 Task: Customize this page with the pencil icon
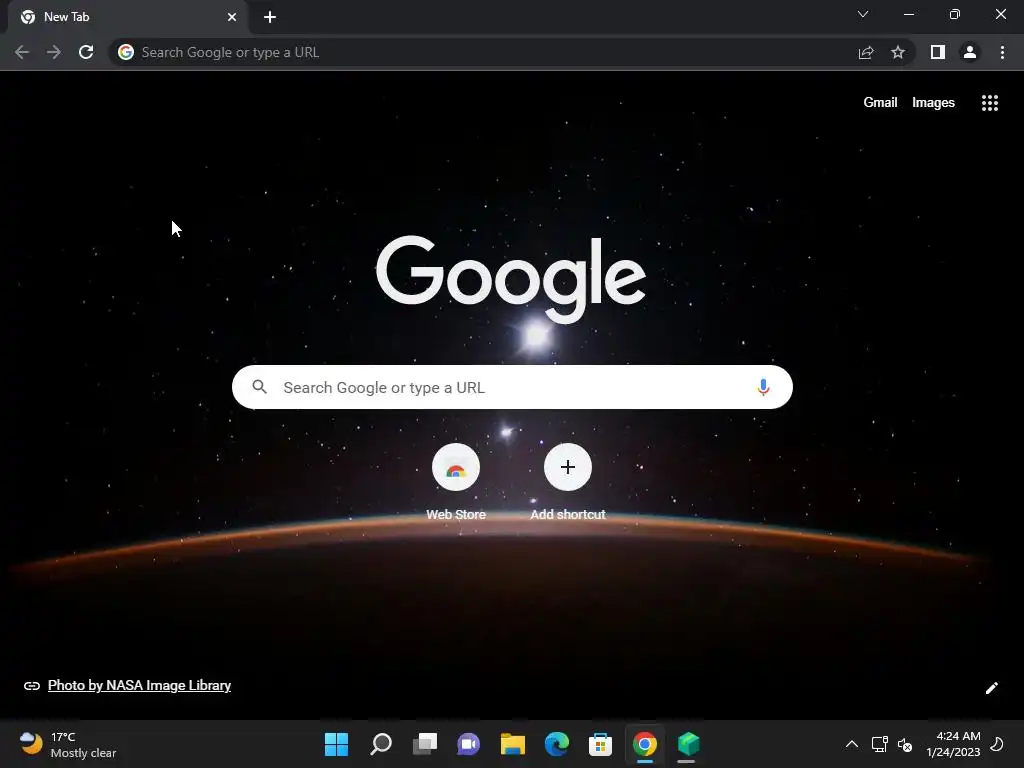(x=991, y=688)
